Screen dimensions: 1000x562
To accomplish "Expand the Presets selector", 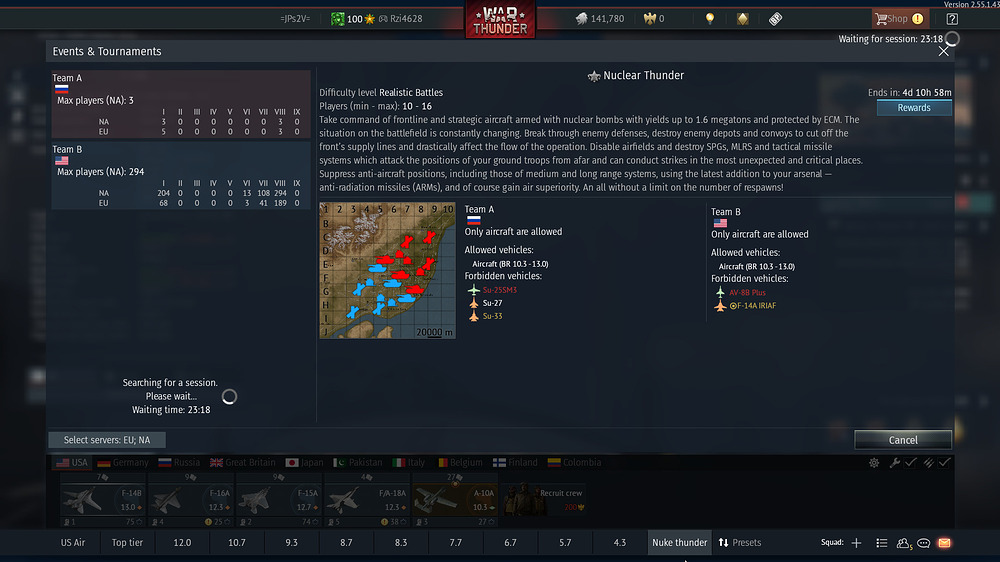I will [740, 543].
